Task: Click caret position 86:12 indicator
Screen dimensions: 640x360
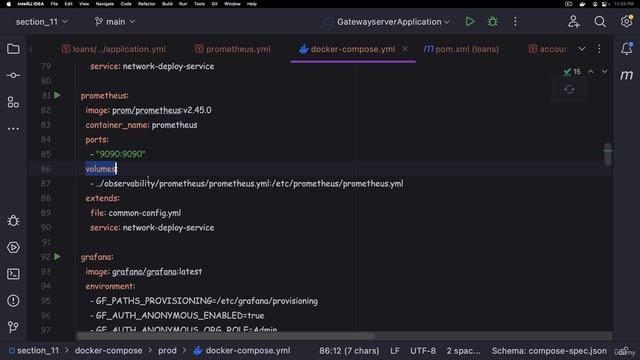Action: (x=349, y=351)
